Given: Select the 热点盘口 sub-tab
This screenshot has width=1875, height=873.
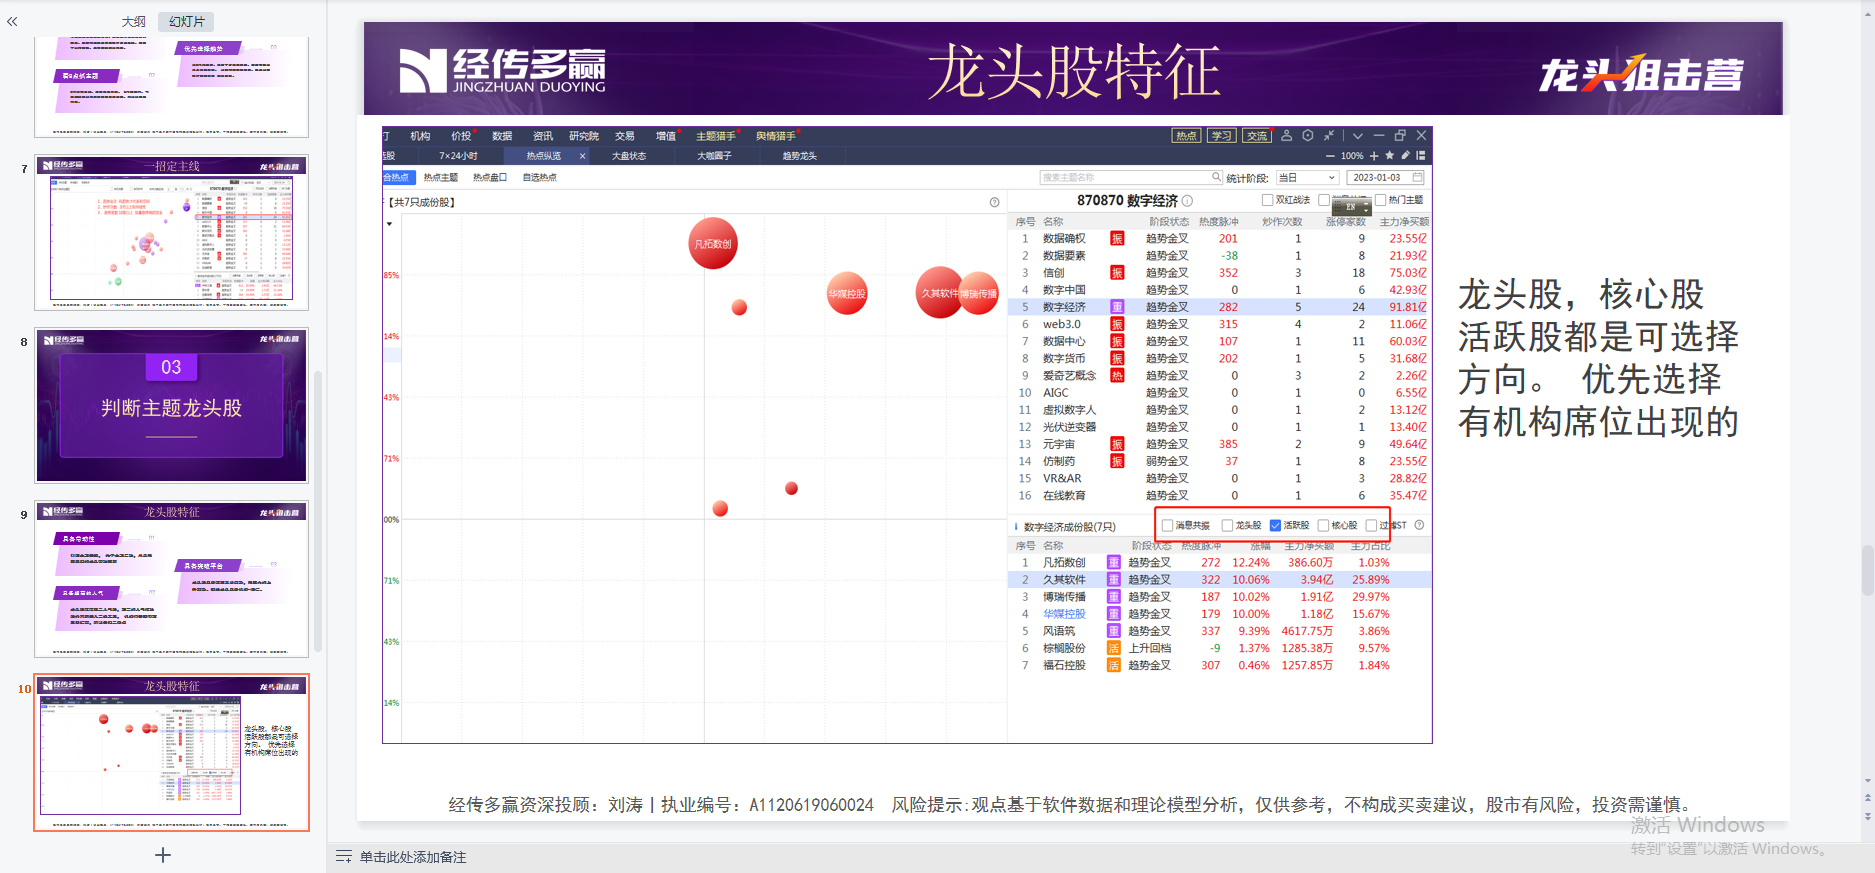Looking at the screenshot, I should pos(490,177).
